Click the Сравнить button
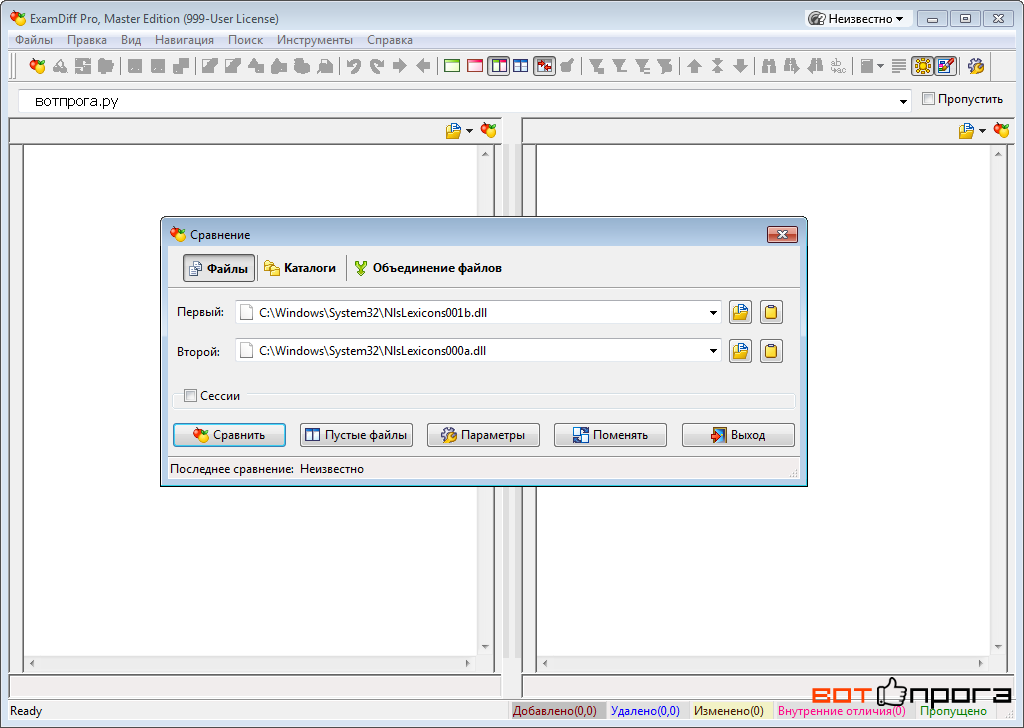 [x=229, y=435]
